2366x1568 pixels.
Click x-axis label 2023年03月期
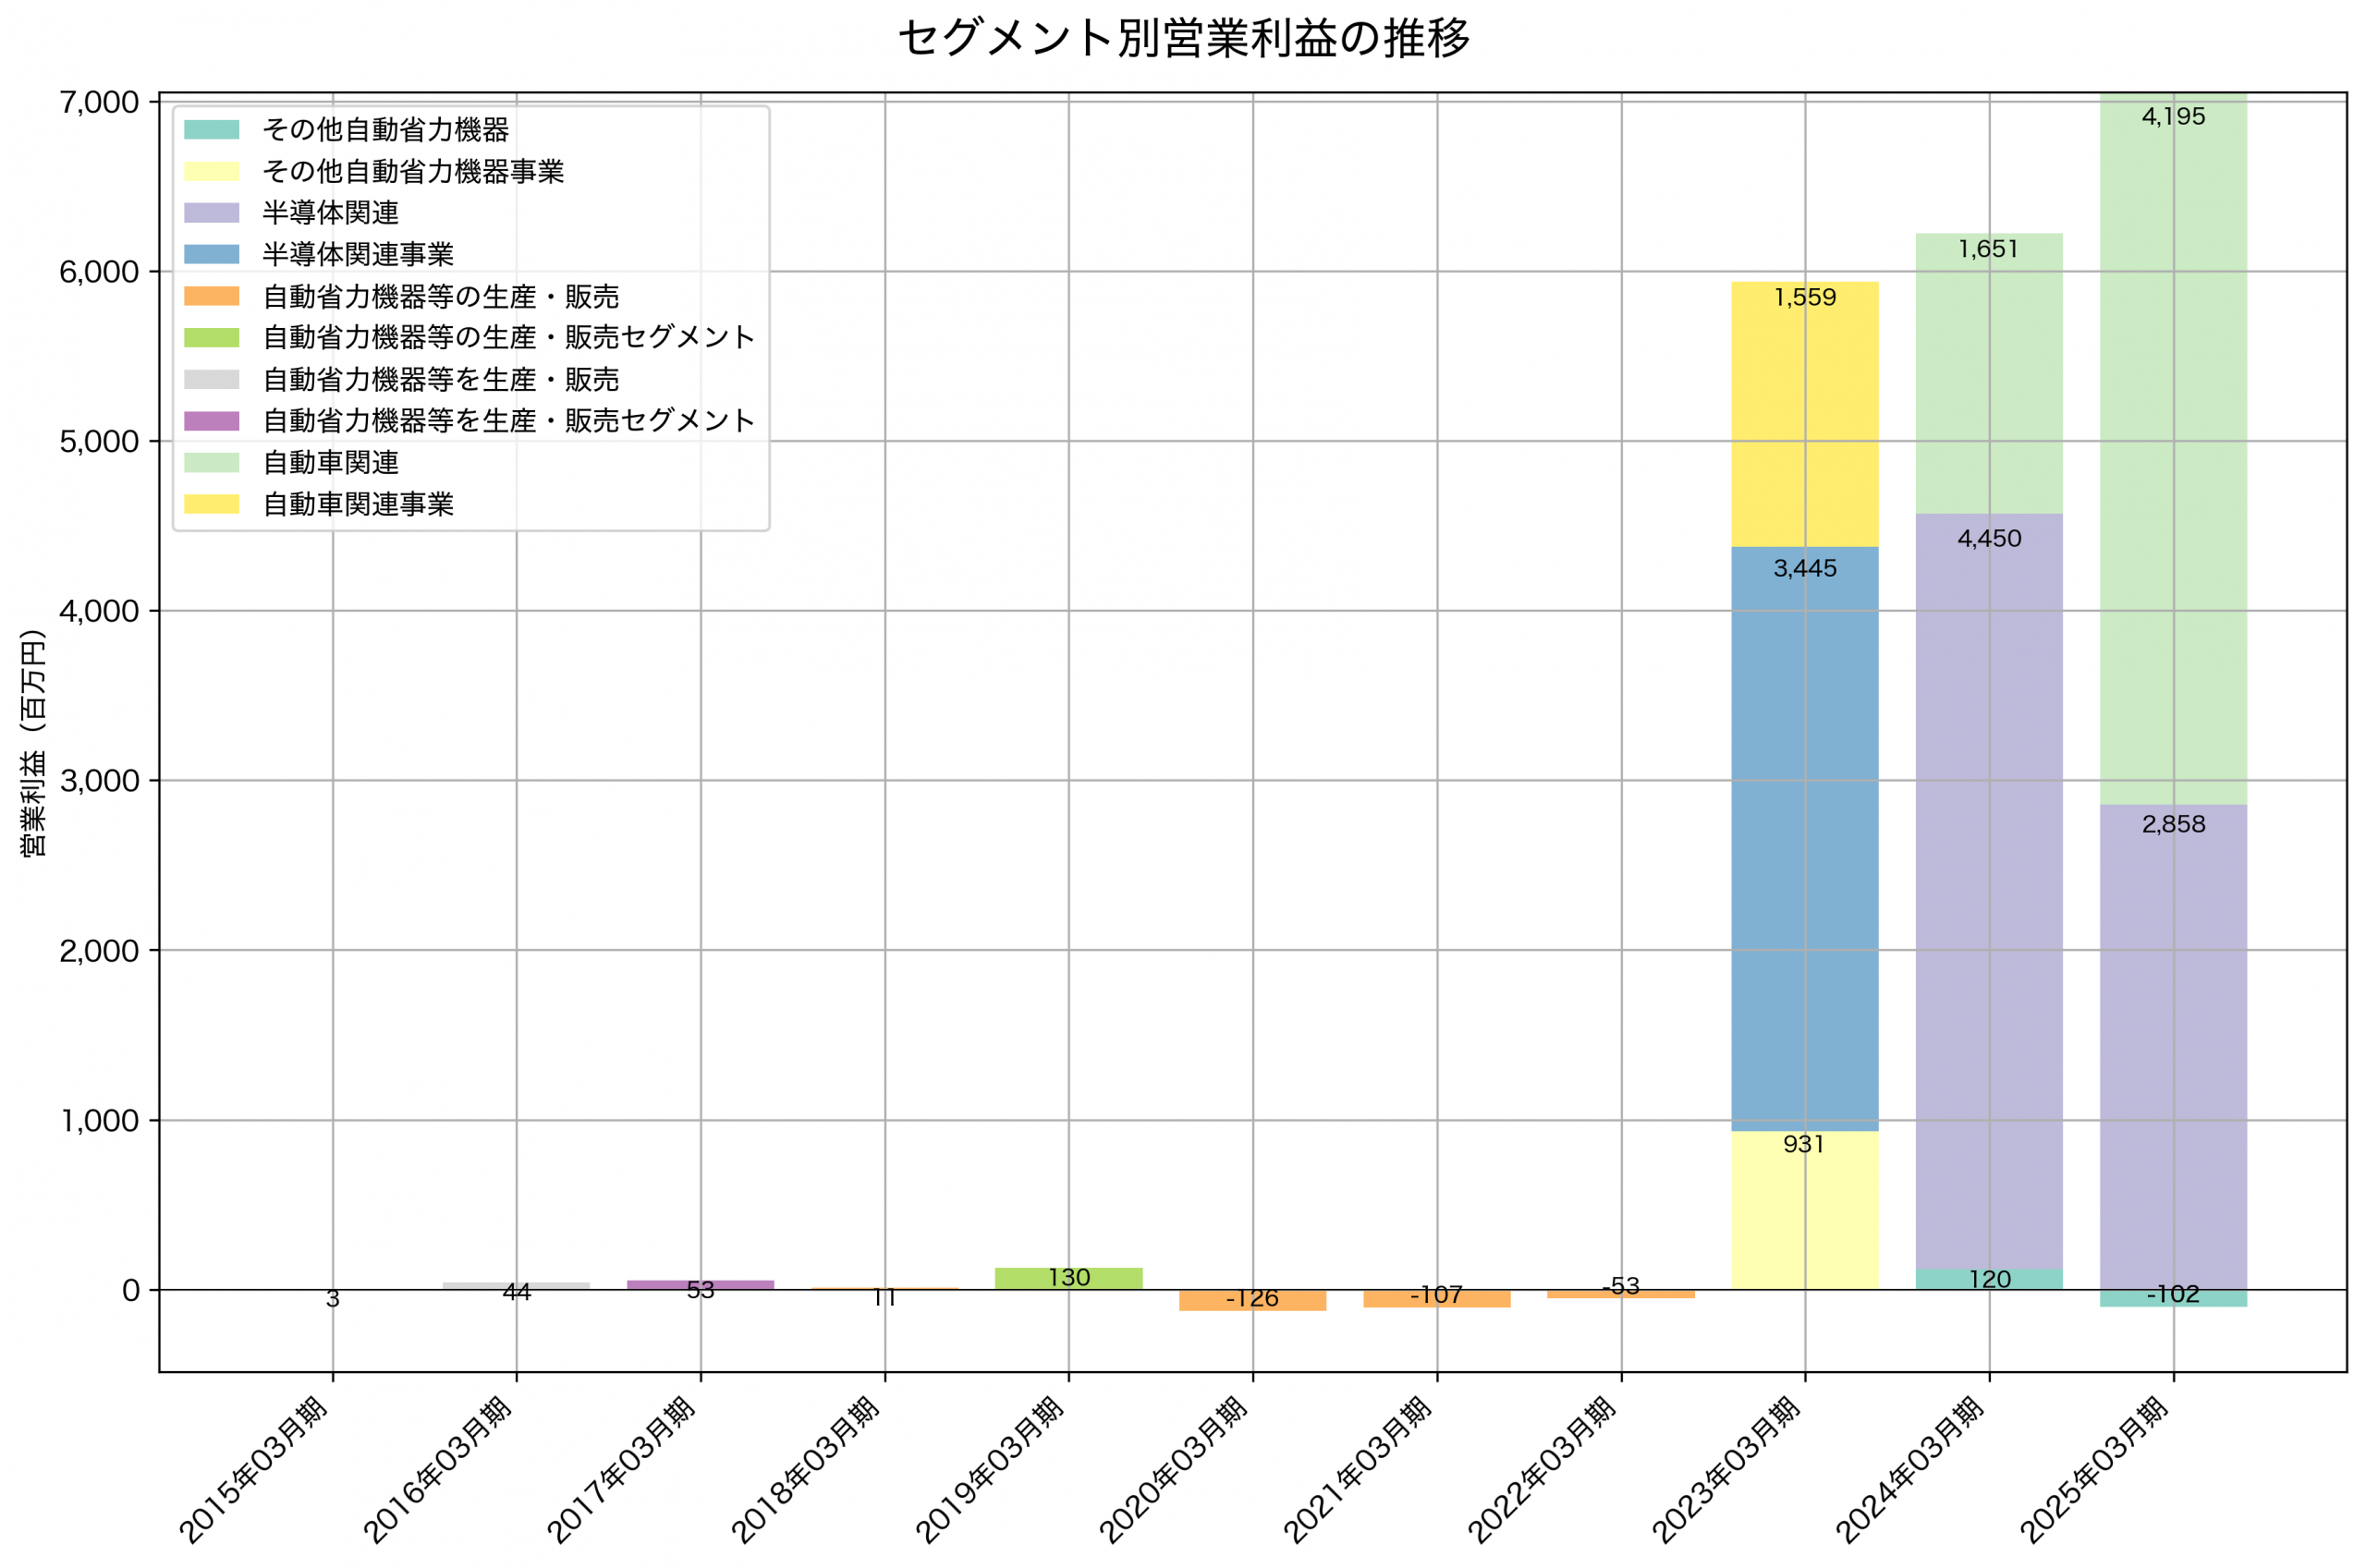click(x=1725, y=1471)
